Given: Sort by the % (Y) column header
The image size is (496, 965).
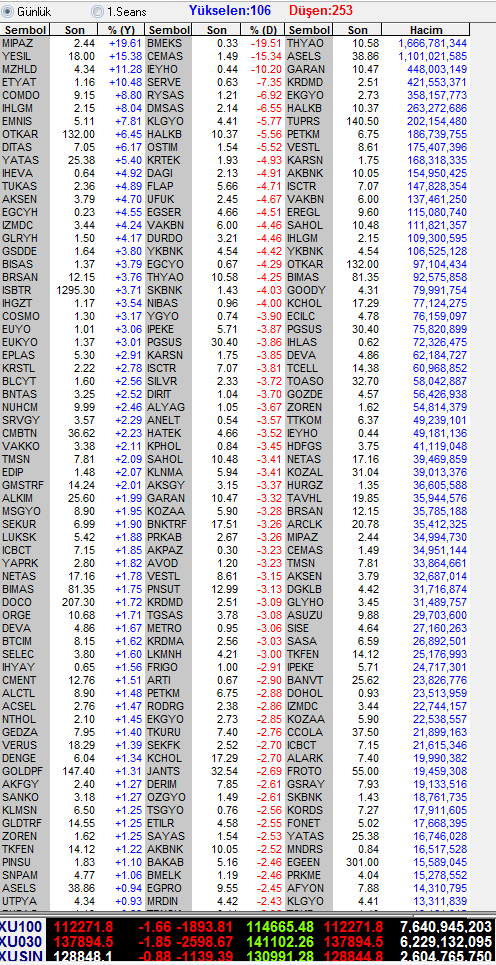Looking at the screenshot, I should point(121,30).
